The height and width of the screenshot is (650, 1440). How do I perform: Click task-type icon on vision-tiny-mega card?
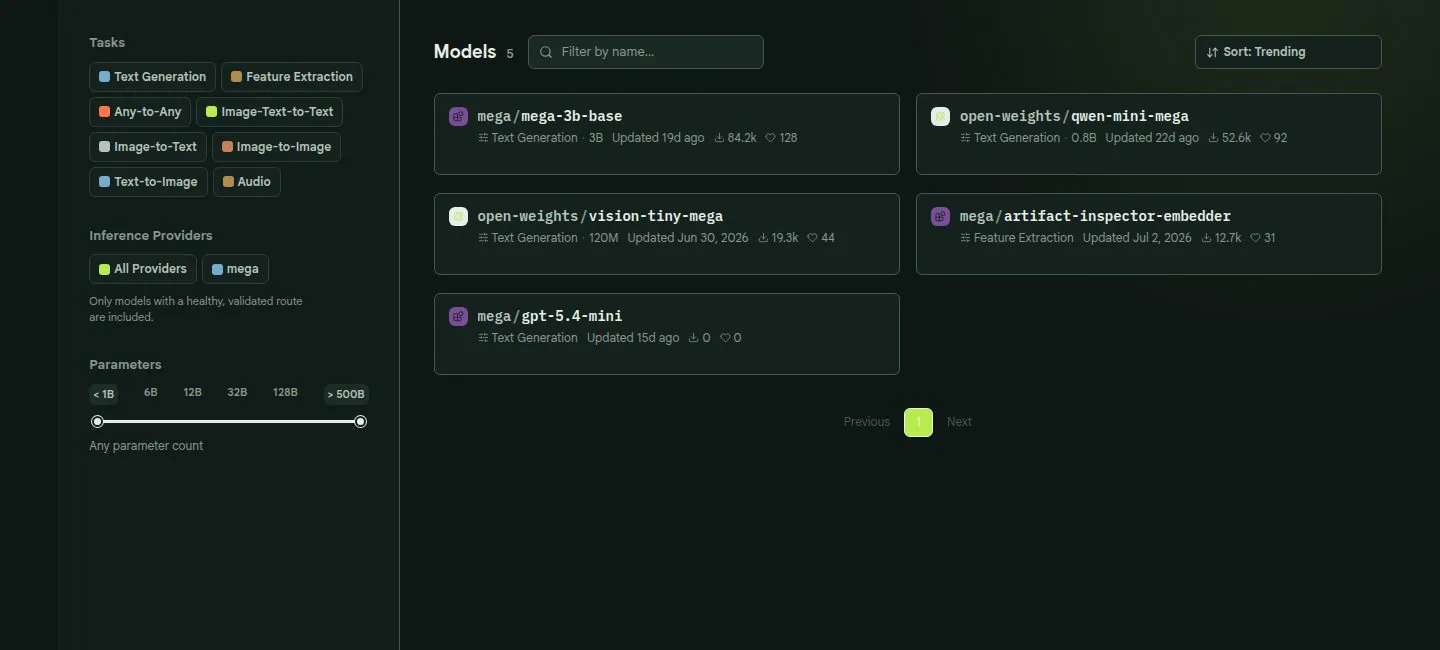point(483,238)
